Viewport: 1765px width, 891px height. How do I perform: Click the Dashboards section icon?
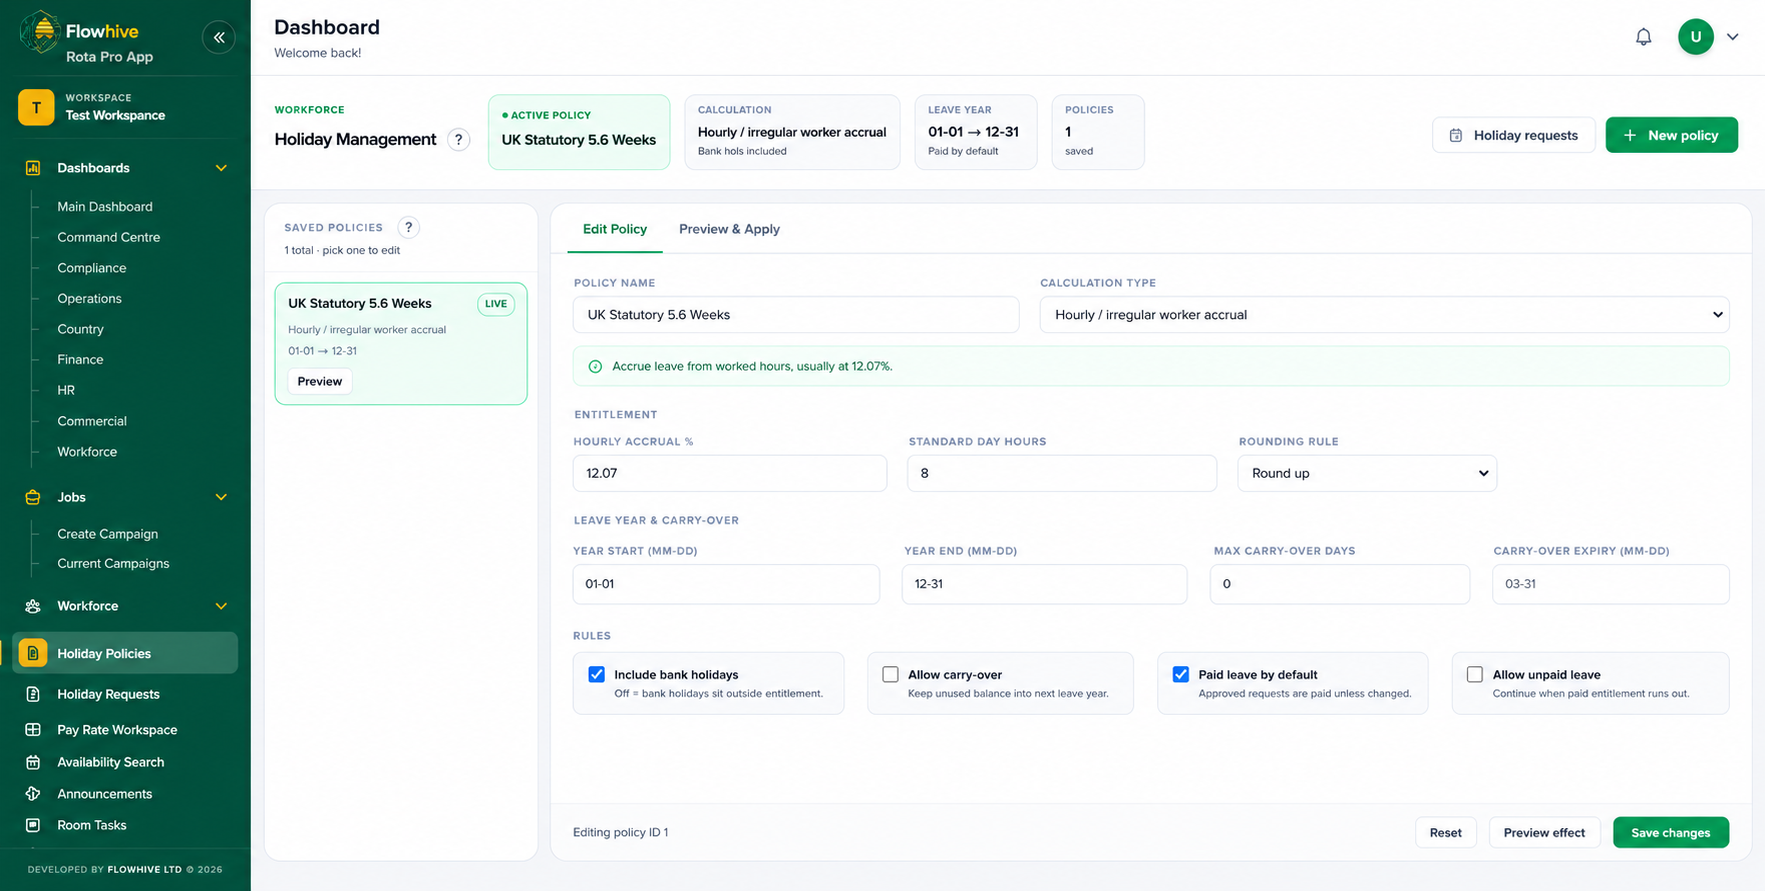tap(33, 168)
